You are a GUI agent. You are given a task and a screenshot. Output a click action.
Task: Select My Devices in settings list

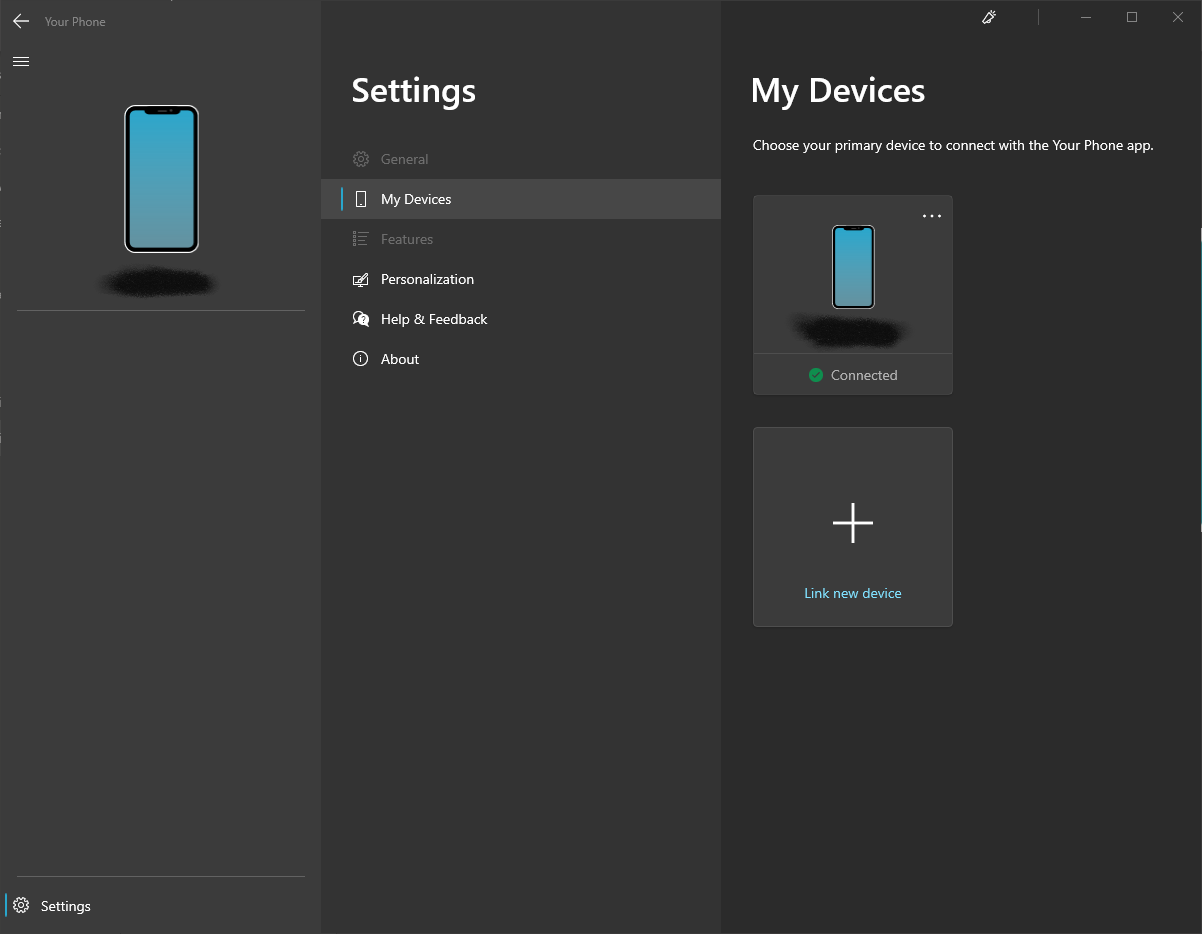pos(521,199)
